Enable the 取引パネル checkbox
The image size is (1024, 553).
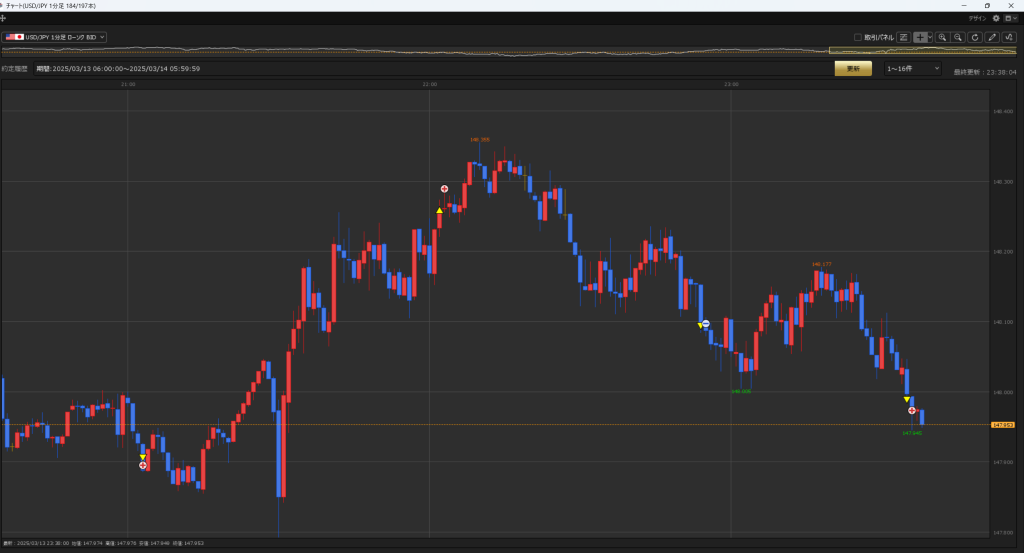point(858,37)
